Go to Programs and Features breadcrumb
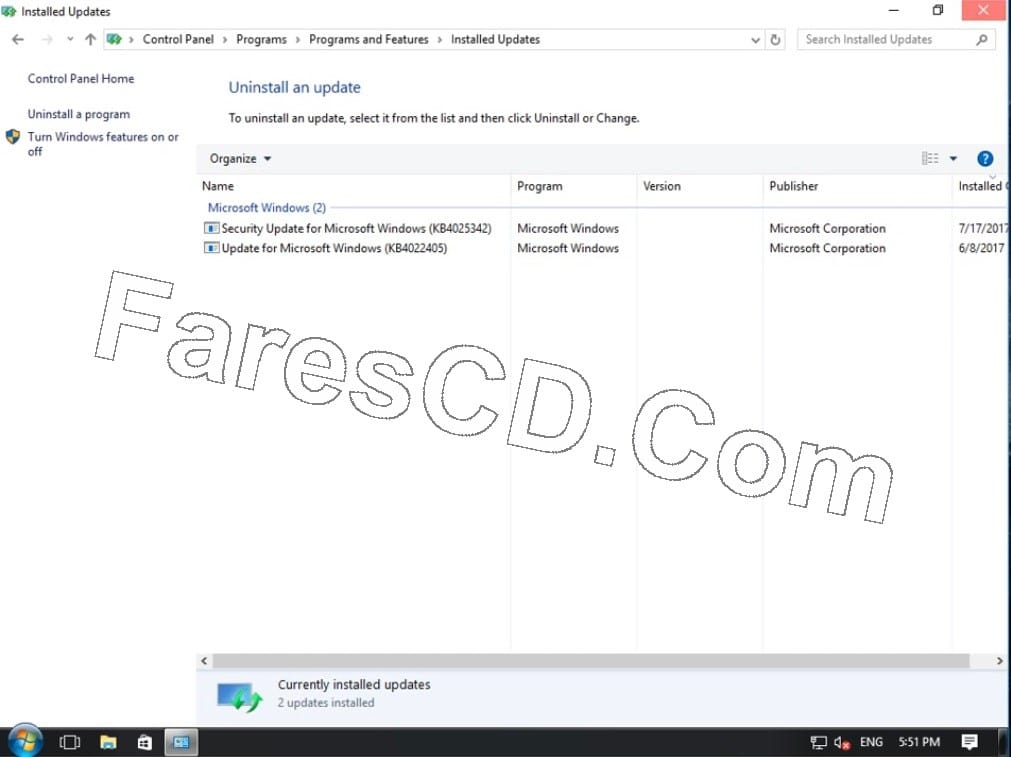 pyautogui.click(x=369, y=39)
